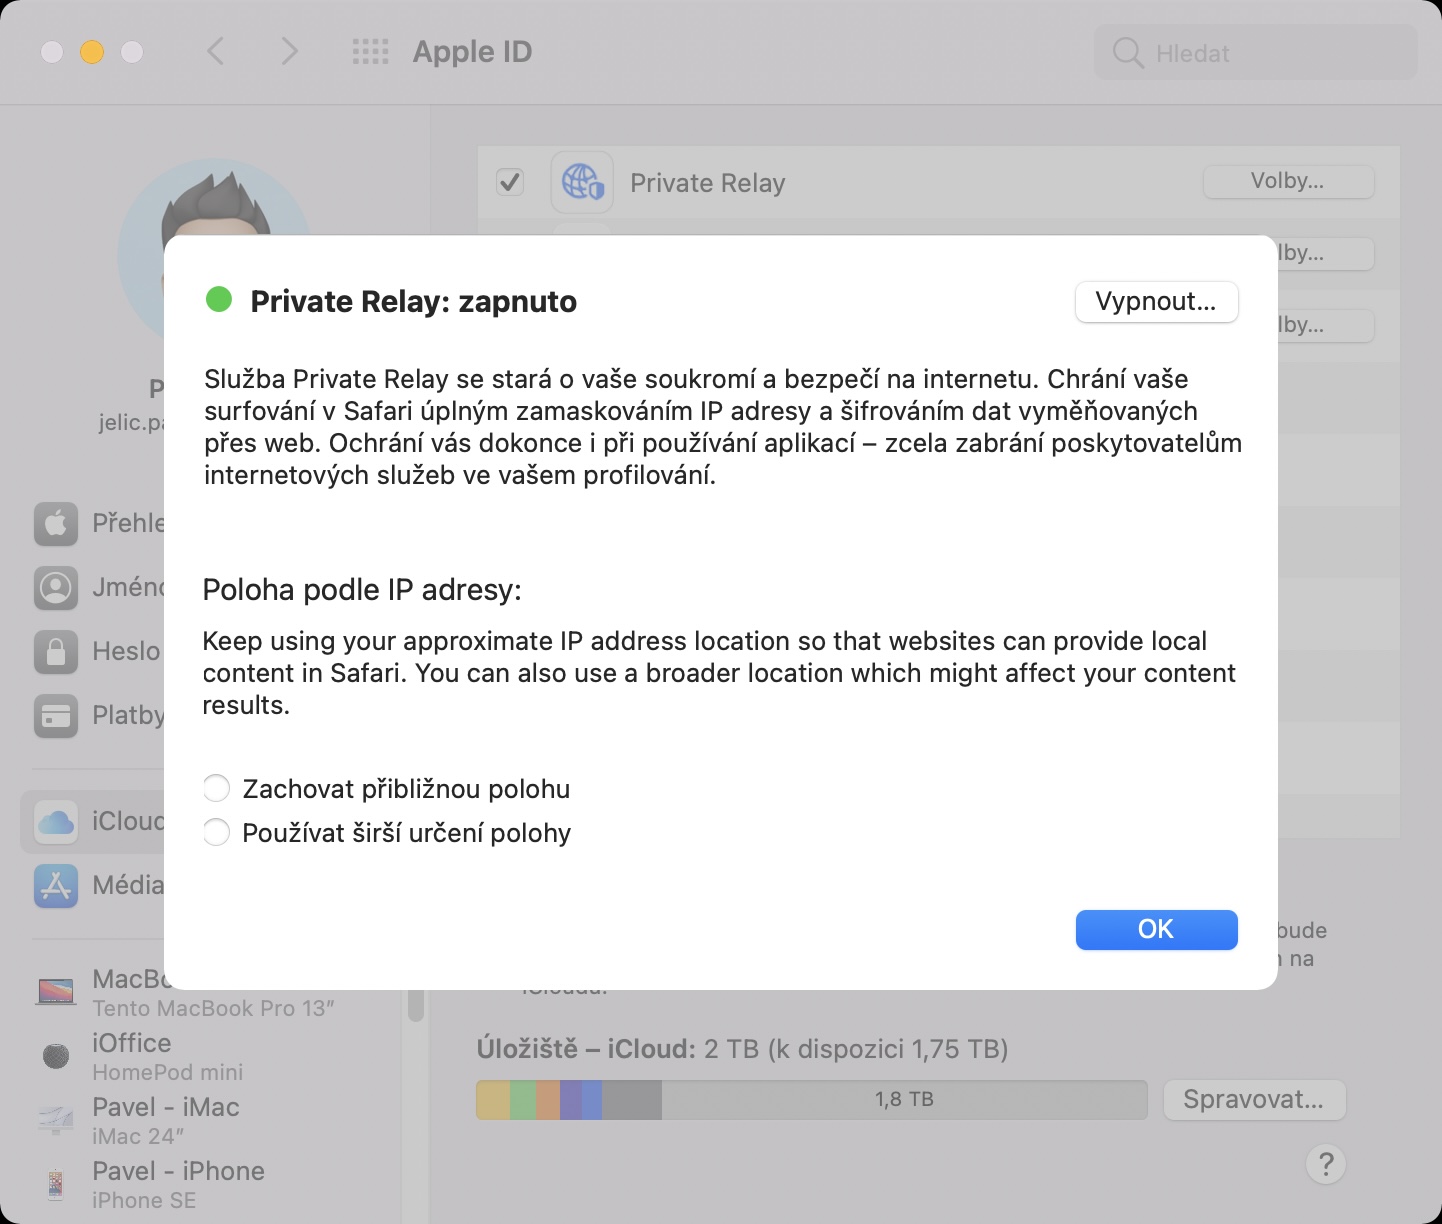Open help with the question mark button

click(x=1326, y=1164)
